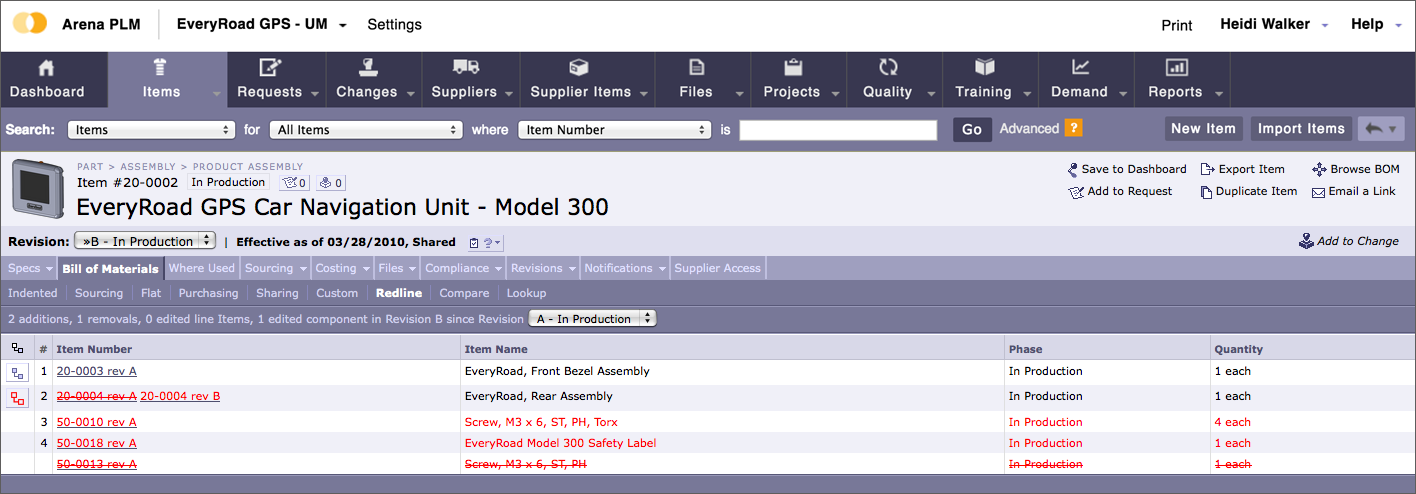Open the Projects clipboard icon
The image size is (1416, 494).
(x=792, y=68)
